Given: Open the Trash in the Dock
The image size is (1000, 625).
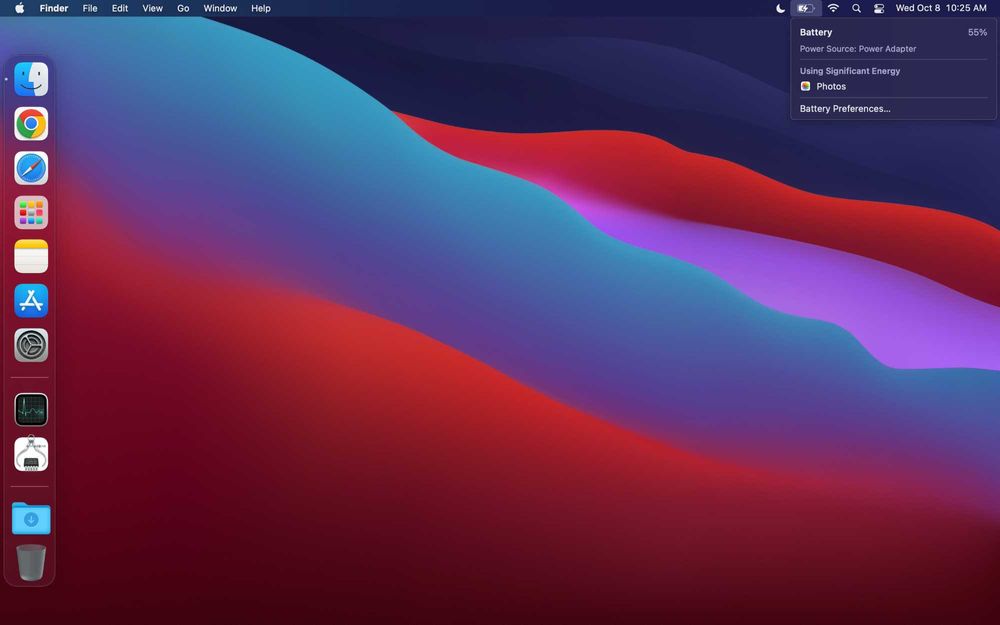Looking at the screenshot, I should pyautogui.click(x=31, y=562).
